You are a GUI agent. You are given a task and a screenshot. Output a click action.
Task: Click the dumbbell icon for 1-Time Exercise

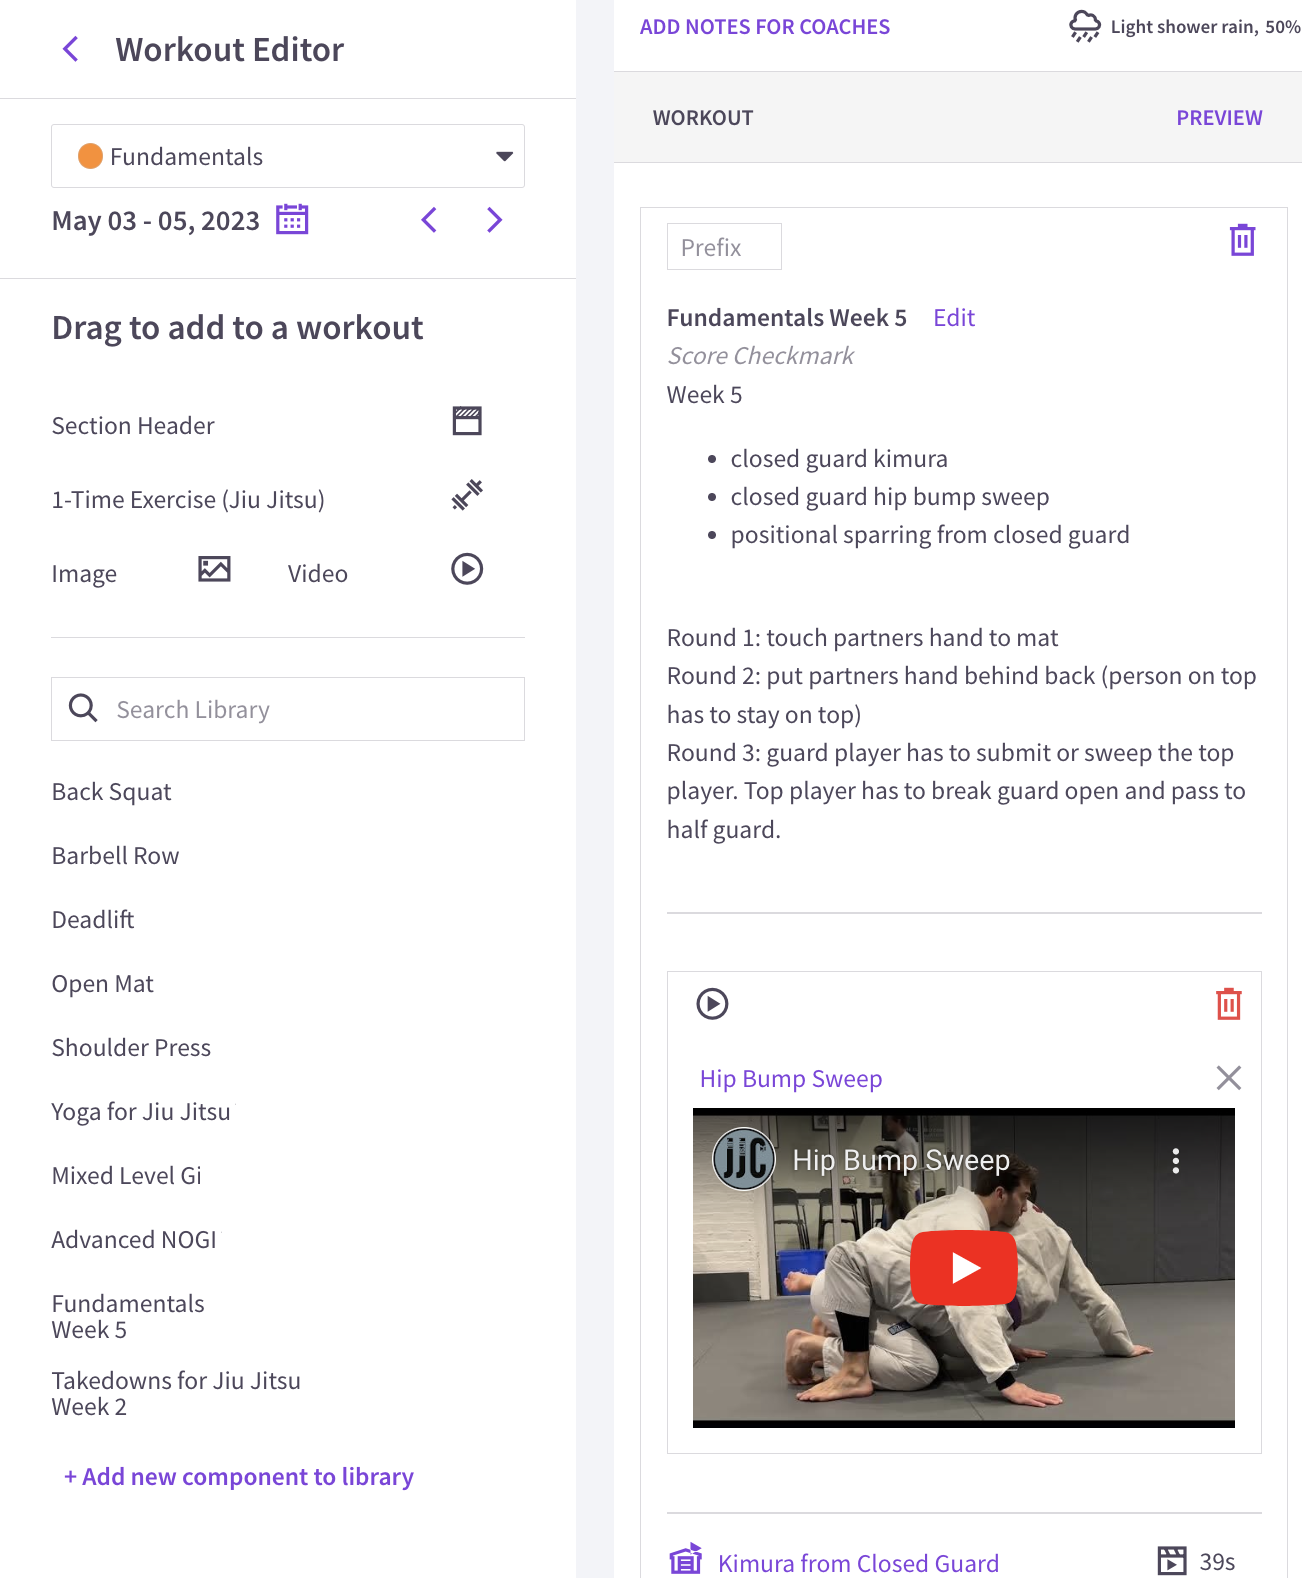click(466, 494)
